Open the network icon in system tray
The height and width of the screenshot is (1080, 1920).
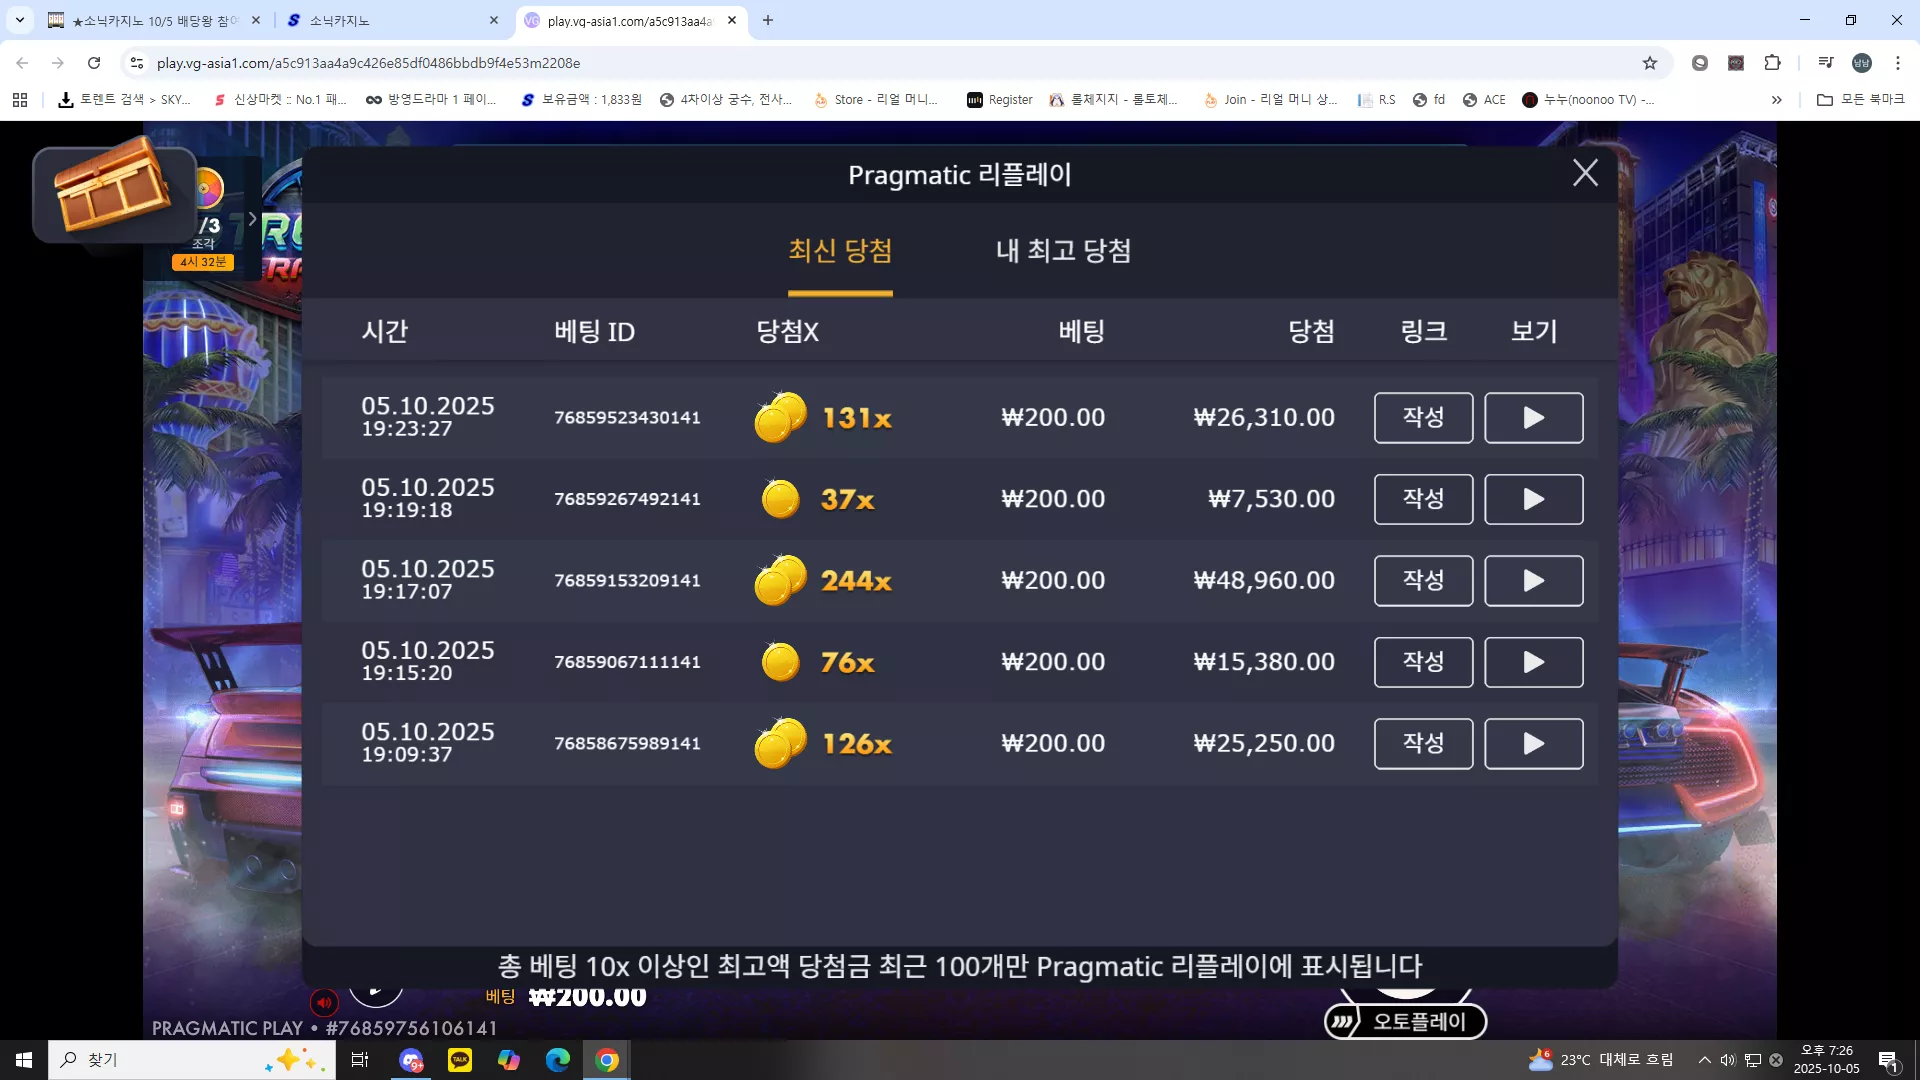(x=1752, y=1060)
